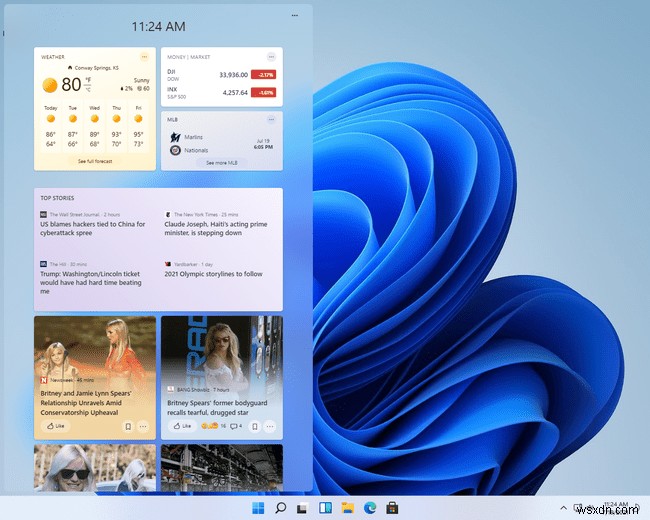The width and height of the screenshot is (650, 520).
Task: Open the story card showing industrial machinery
Action: point(222,468)
